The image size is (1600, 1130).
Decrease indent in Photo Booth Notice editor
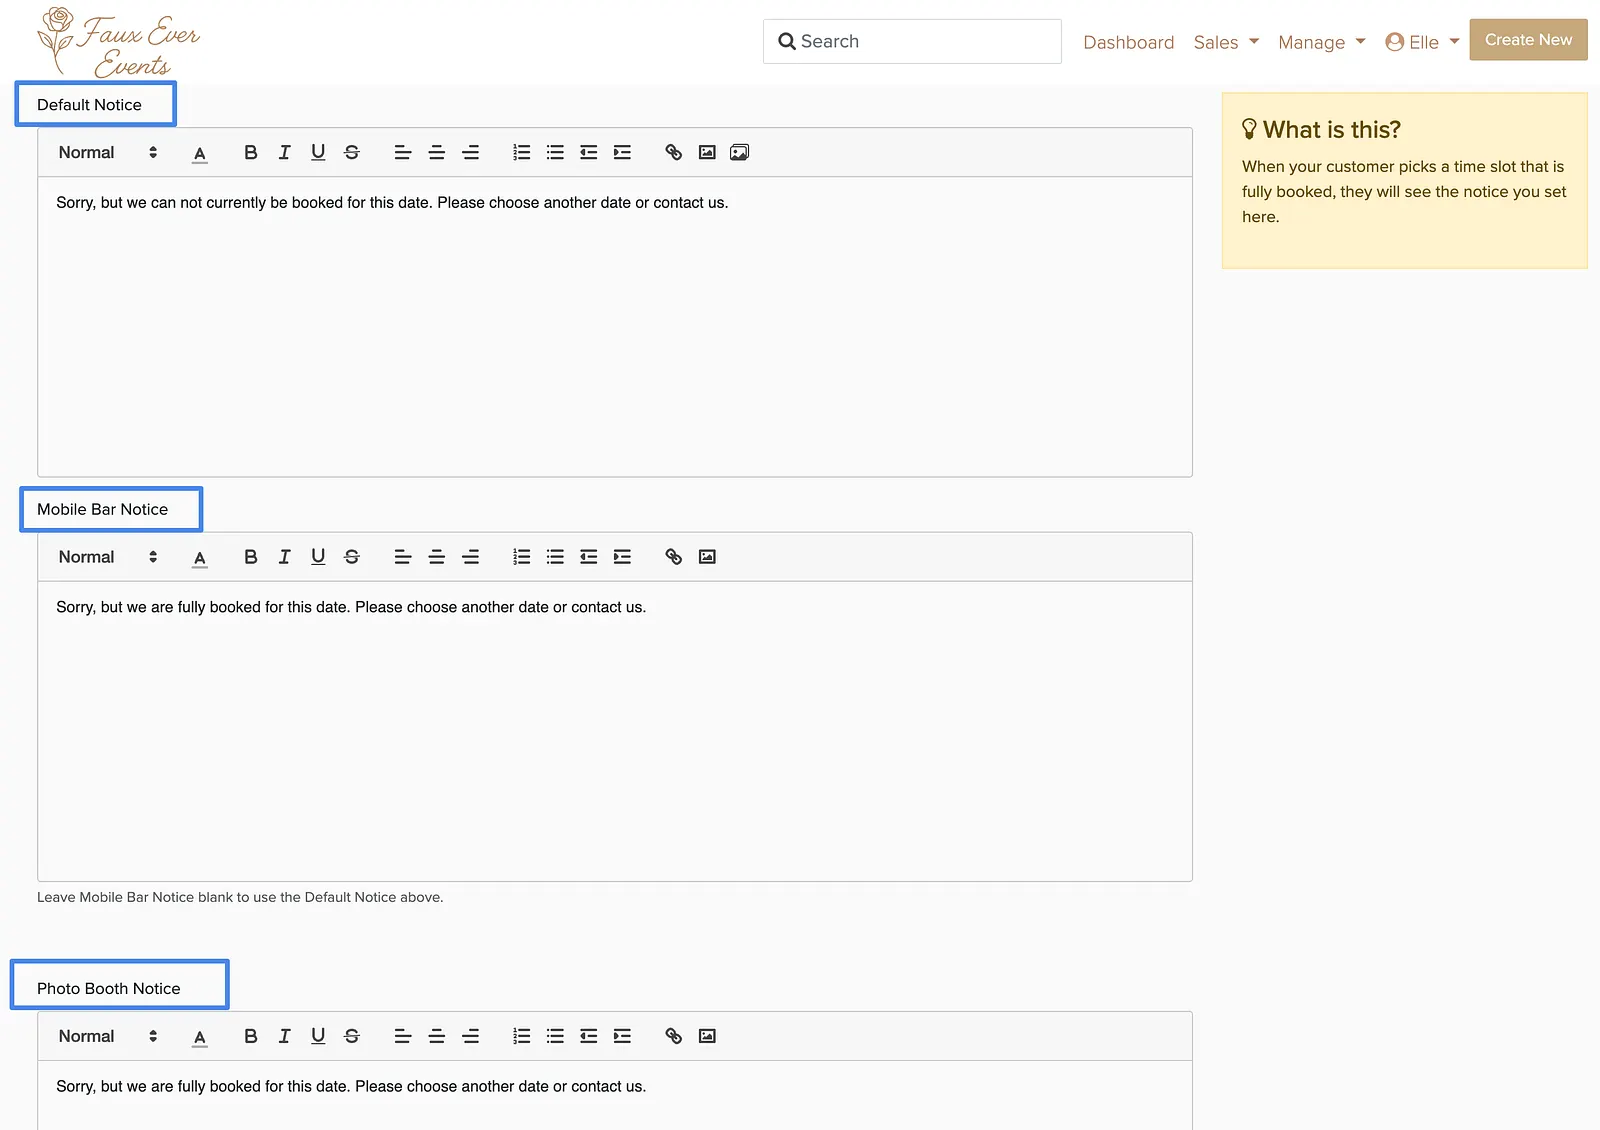coord(589,1036)
